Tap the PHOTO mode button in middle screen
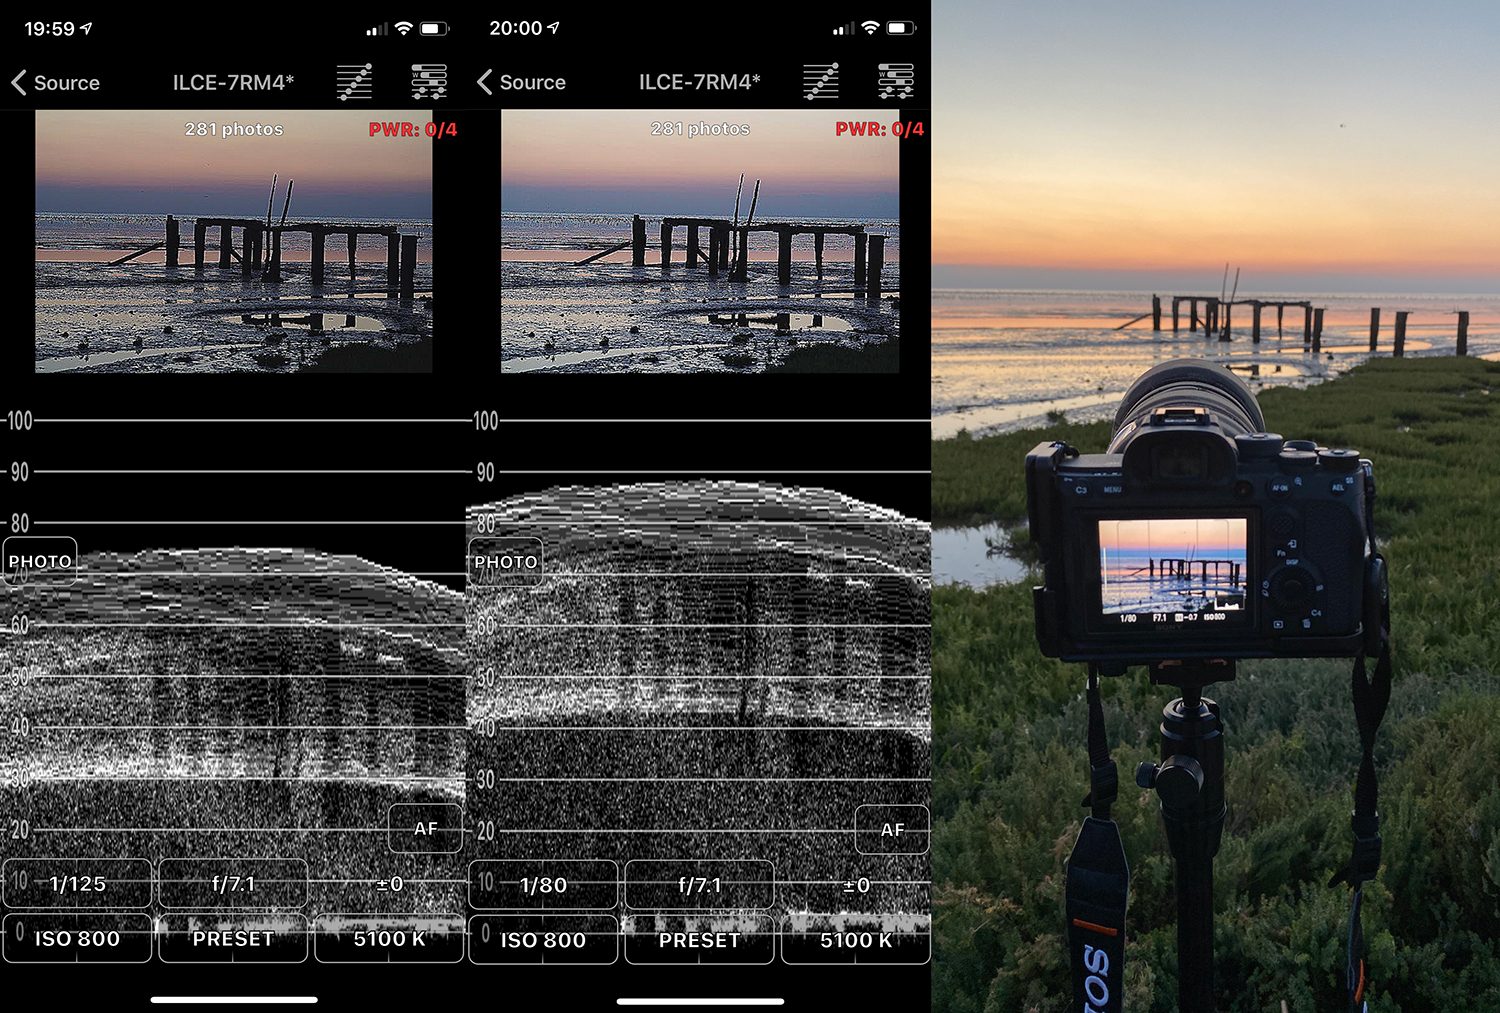1500x1013 pixels. pyautogui.click(x=506, y=561)
